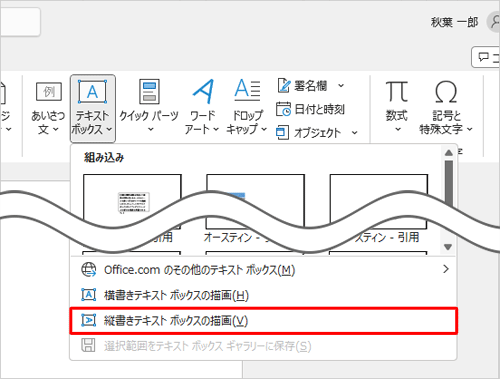Expand the ドロップキャップ dropdown arrow

click(264, 129)
